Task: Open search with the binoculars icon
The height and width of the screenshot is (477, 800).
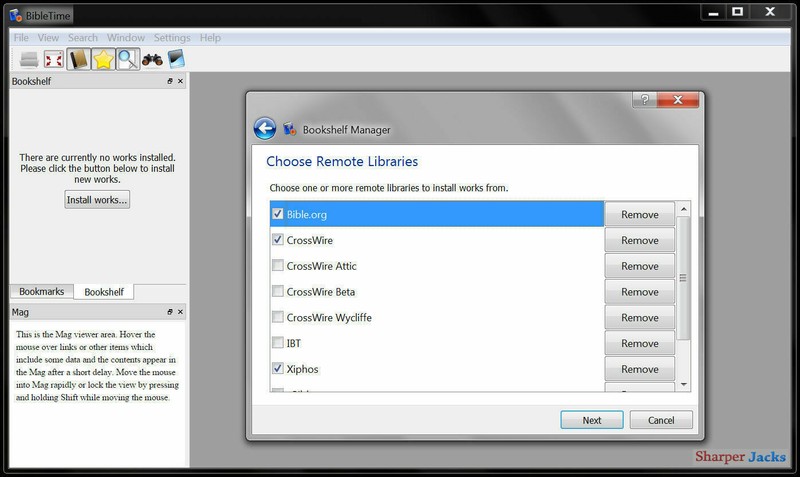Action: [x=152, y=60]
